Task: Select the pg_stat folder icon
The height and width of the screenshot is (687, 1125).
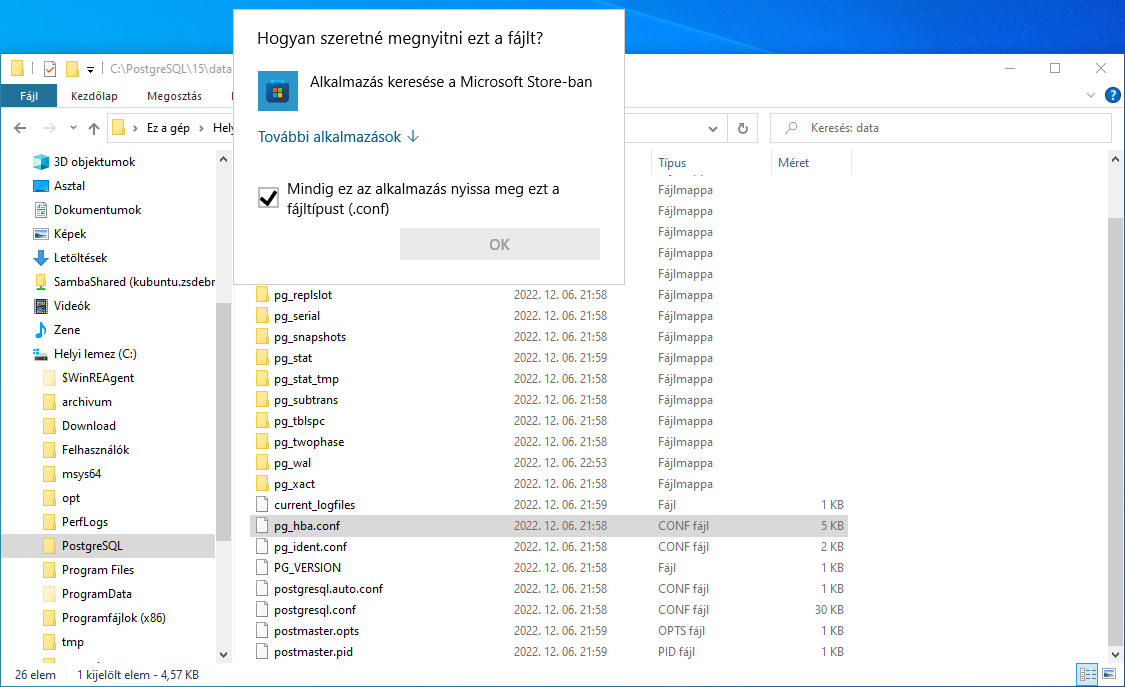Action: 263,358
